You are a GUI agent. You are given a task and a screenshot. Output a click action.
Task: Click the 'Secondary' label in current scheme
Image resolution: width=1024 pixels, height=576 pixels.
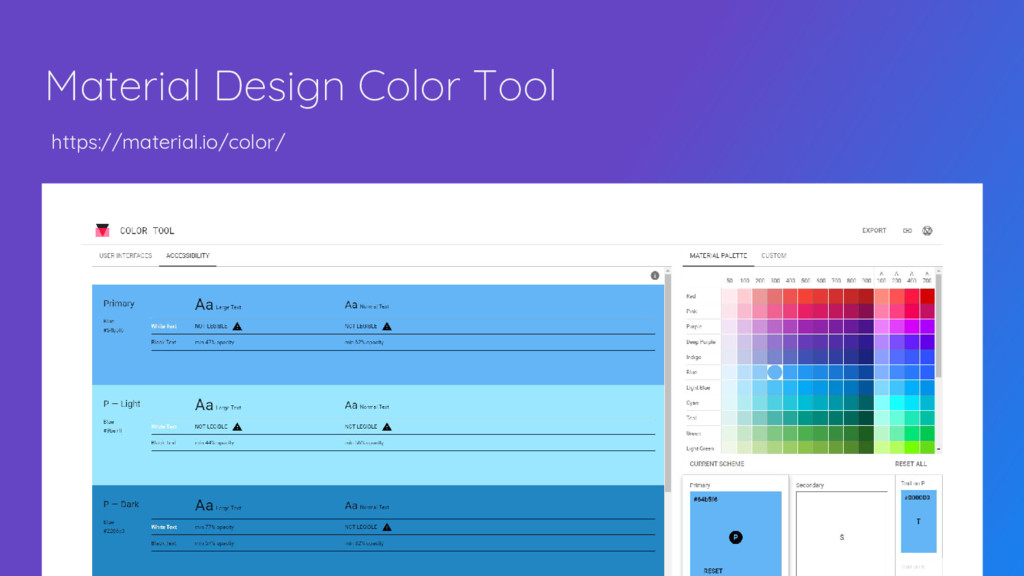(x=810, y=485)
